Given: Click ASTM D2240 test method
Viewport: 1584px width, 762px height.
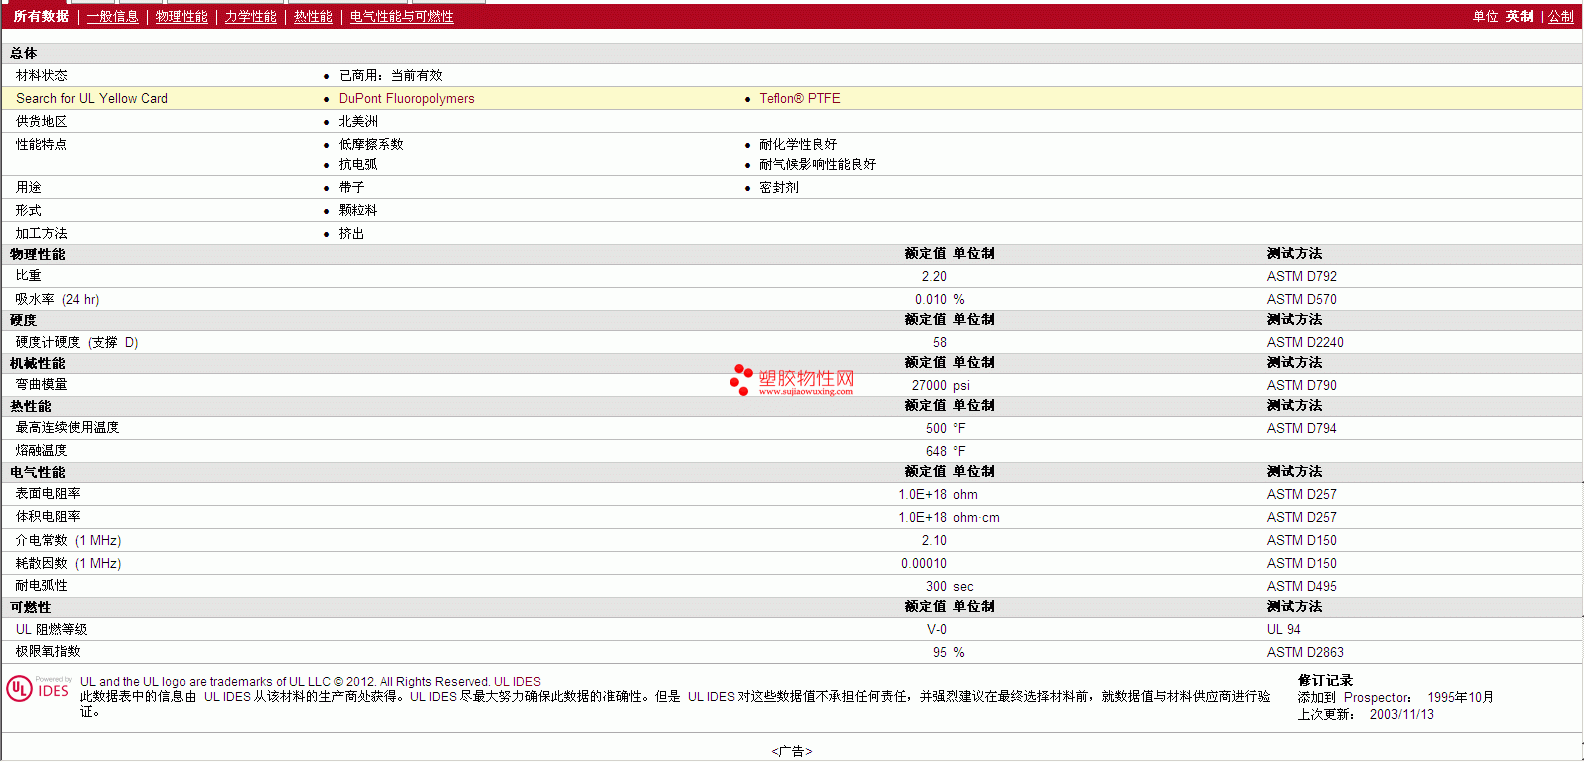Looking at the screenshot, I should [x=1305, y=343].
